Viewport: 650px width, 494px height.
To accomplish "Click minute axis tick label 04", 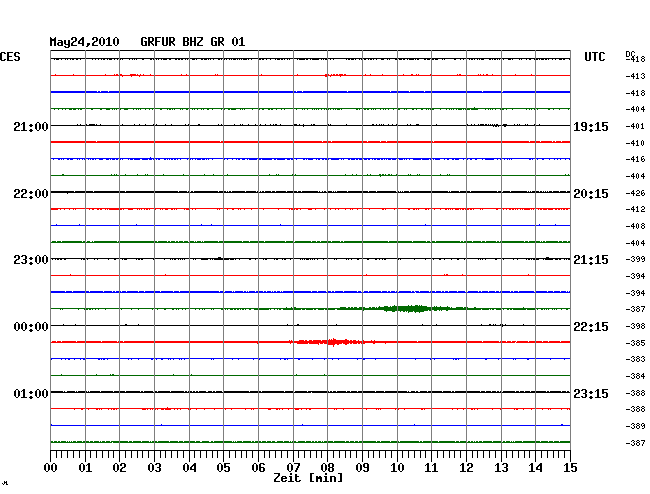I will click(x=189, y=468).
